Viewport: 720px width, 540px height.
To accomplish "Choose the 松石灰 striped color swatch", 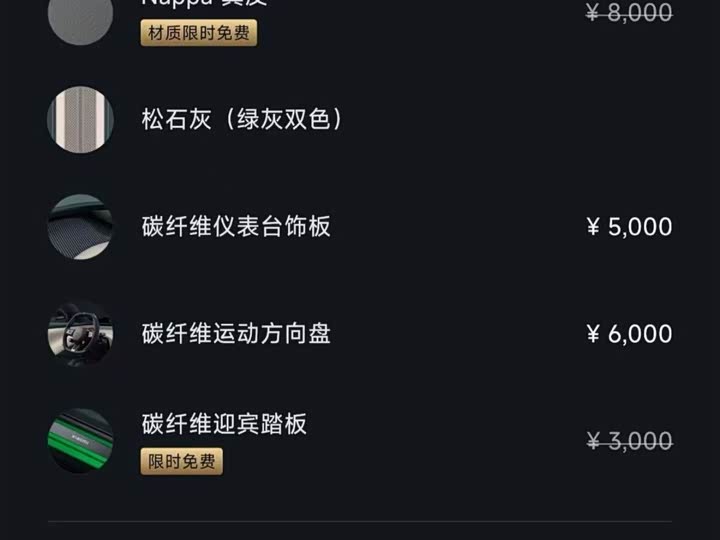I will (80, 120).
